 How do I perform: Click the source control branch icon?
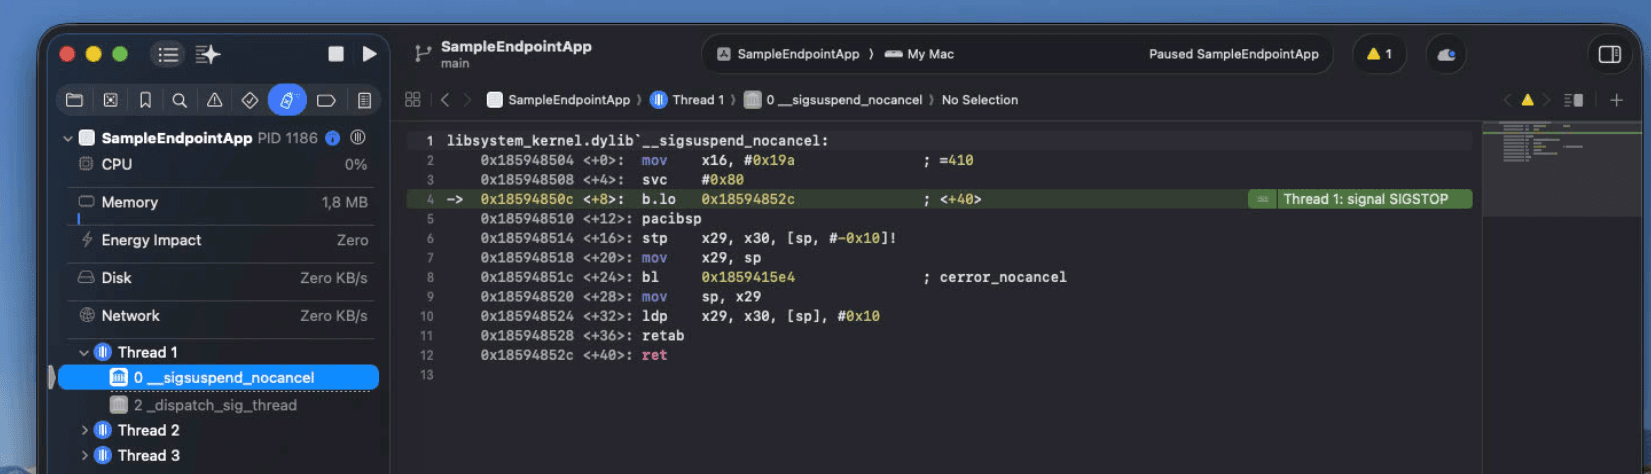tap(423, 54)
